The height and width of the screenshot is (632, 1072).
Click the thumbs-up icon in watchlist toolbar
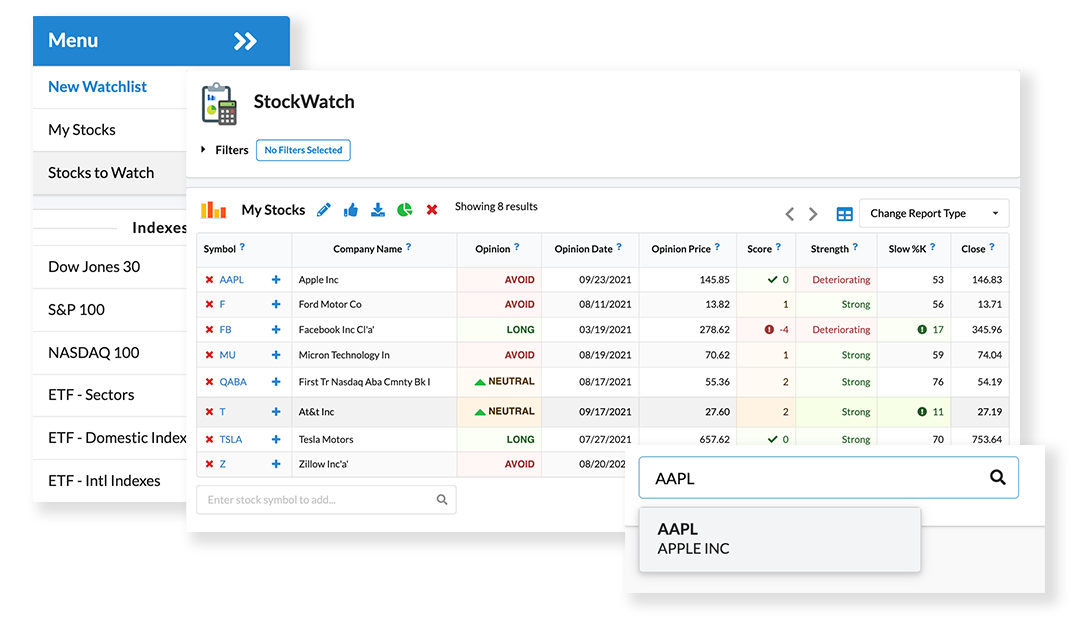pyautogui.click(x=351, y=210)
